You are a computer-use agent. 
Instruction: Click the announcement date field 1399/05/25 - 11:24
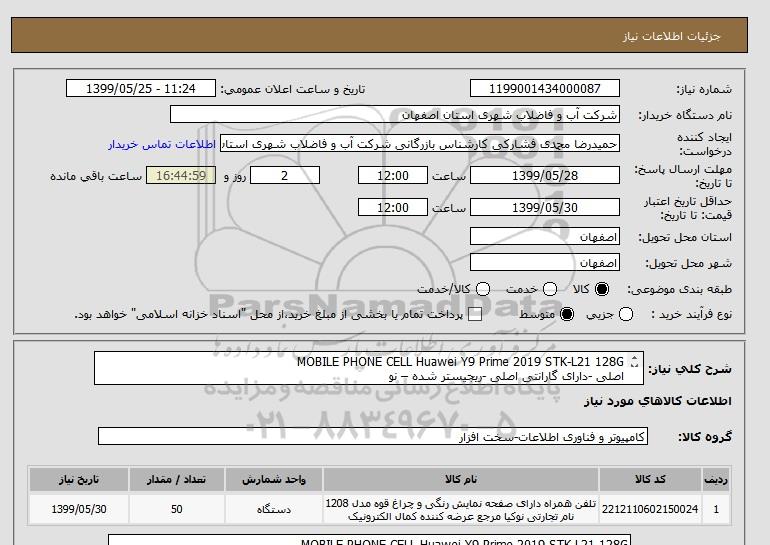point(141,88)
